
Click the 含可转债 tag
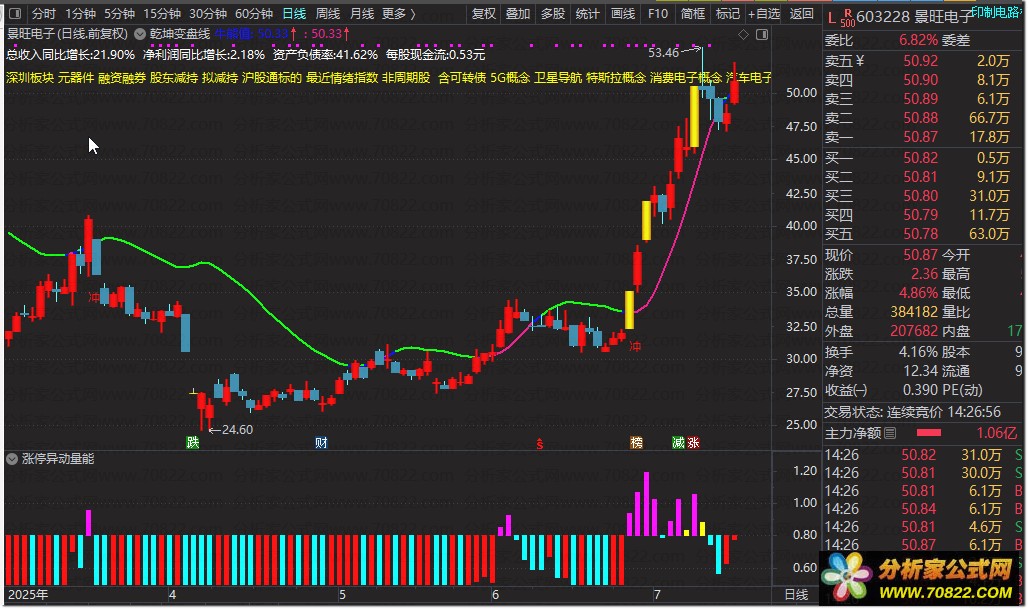point(462,77)
